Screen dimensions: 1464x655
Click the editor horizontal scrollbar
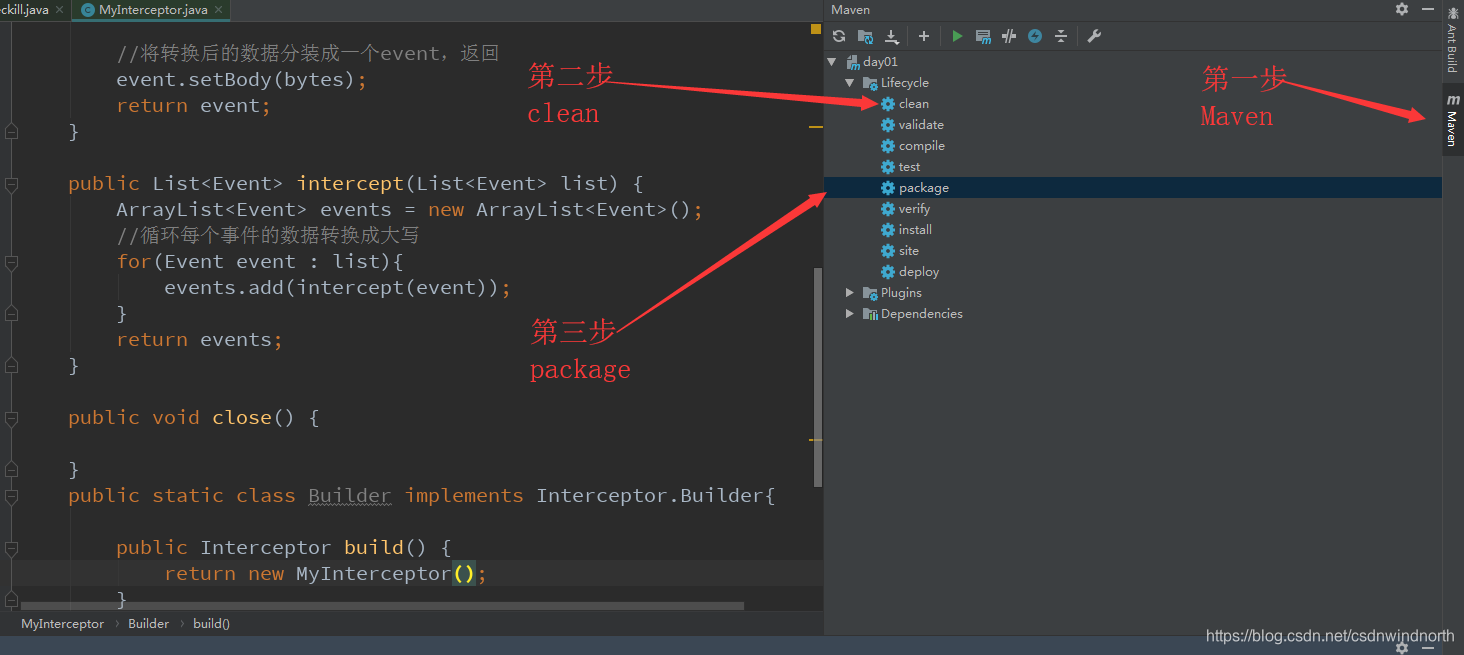pos(382,606)
